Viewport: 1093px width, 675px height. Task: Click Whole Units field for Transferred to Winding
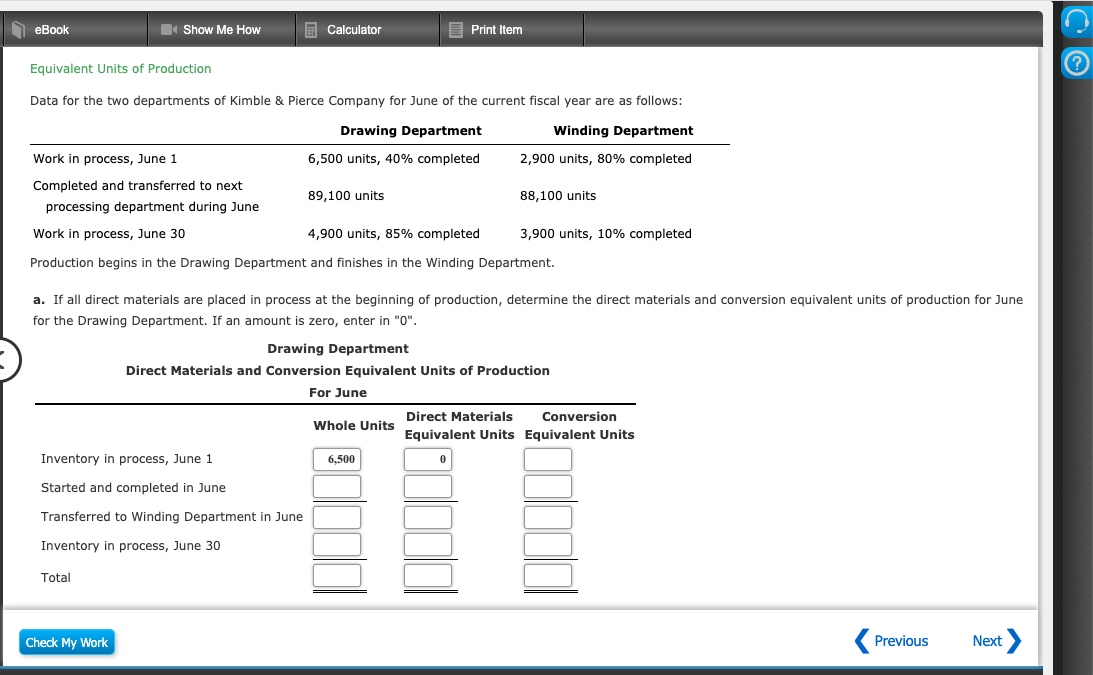click(337, 517)
